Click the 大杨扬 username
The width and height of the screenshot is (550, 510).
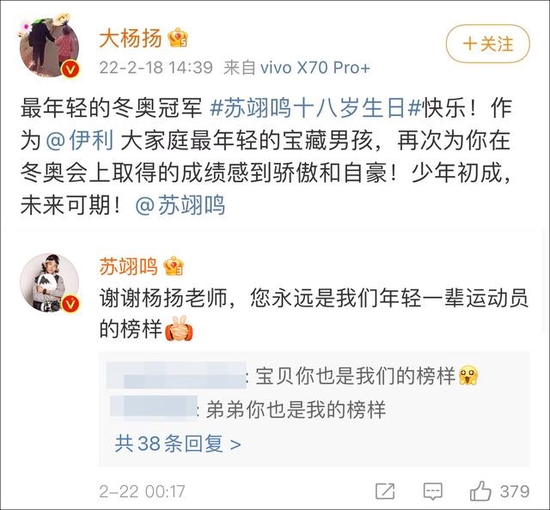click(x=131, y=38)
